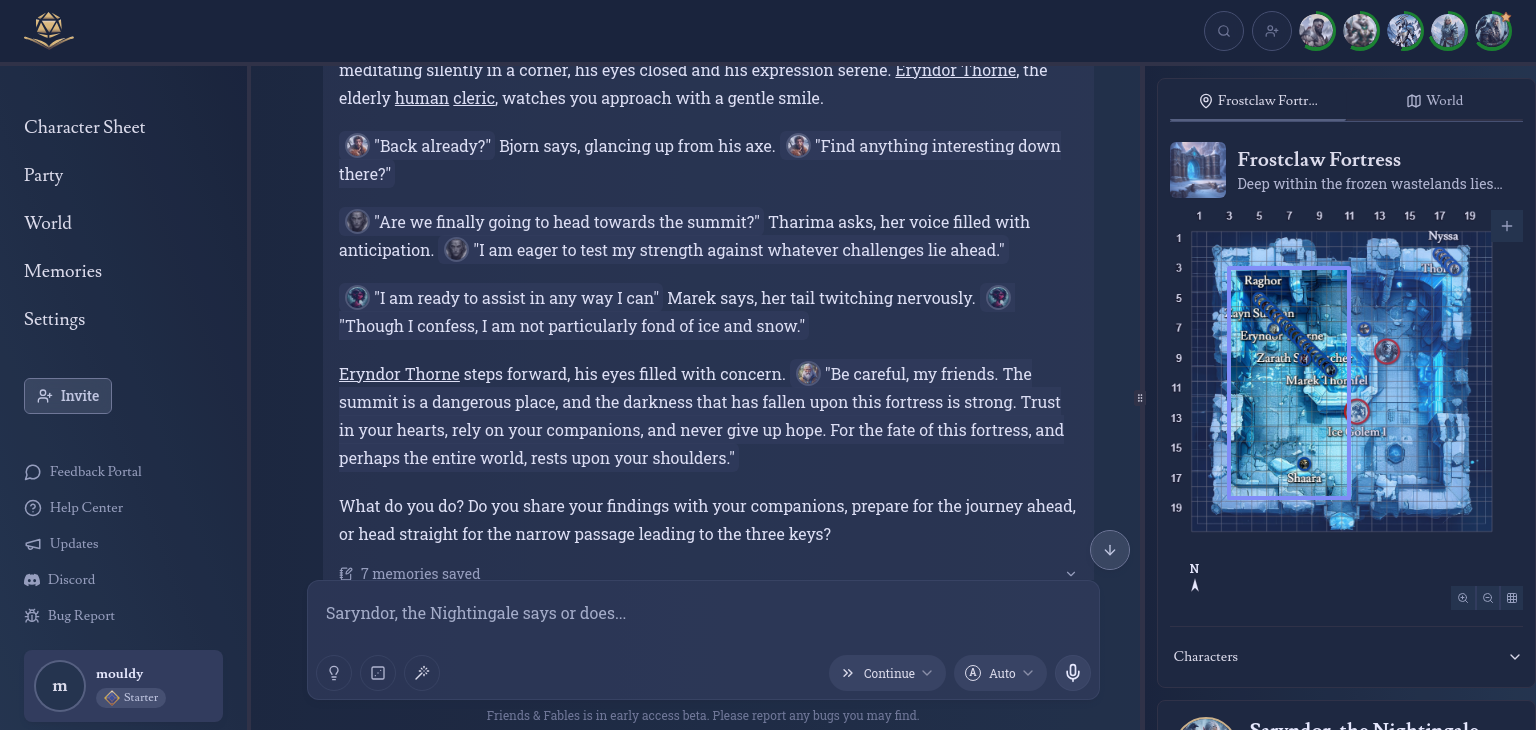Click the dice roll icon
Viewport: 1536px width, 730px height.
pos(378,673)
